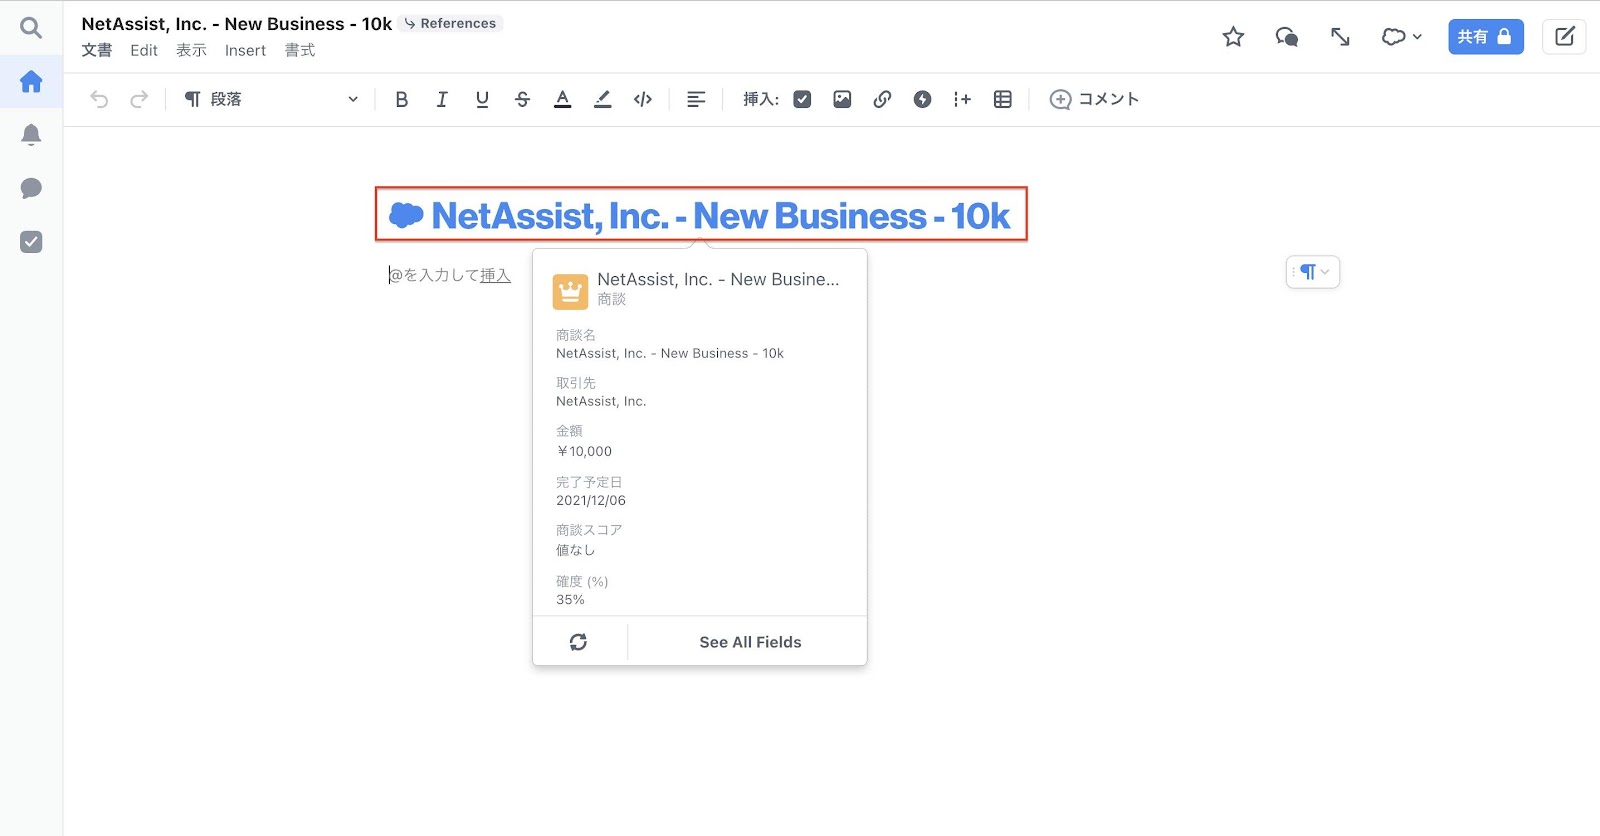Add a comment with コメント button
1600x836 pixels.
(1094, 99)
